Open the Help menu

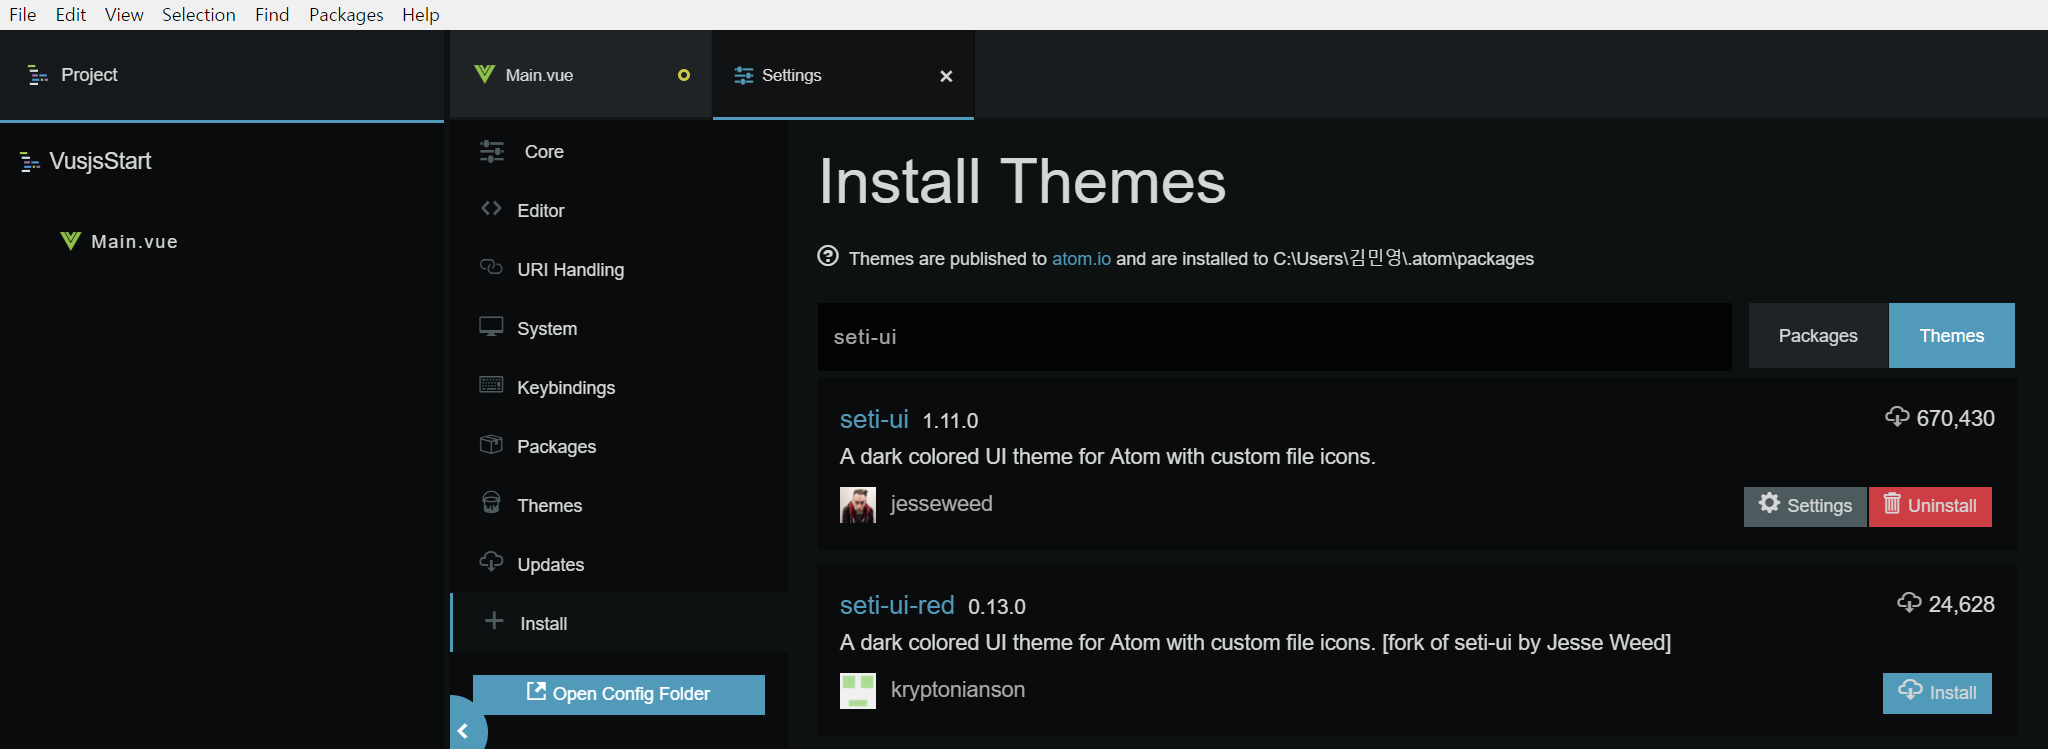(421, 15)
